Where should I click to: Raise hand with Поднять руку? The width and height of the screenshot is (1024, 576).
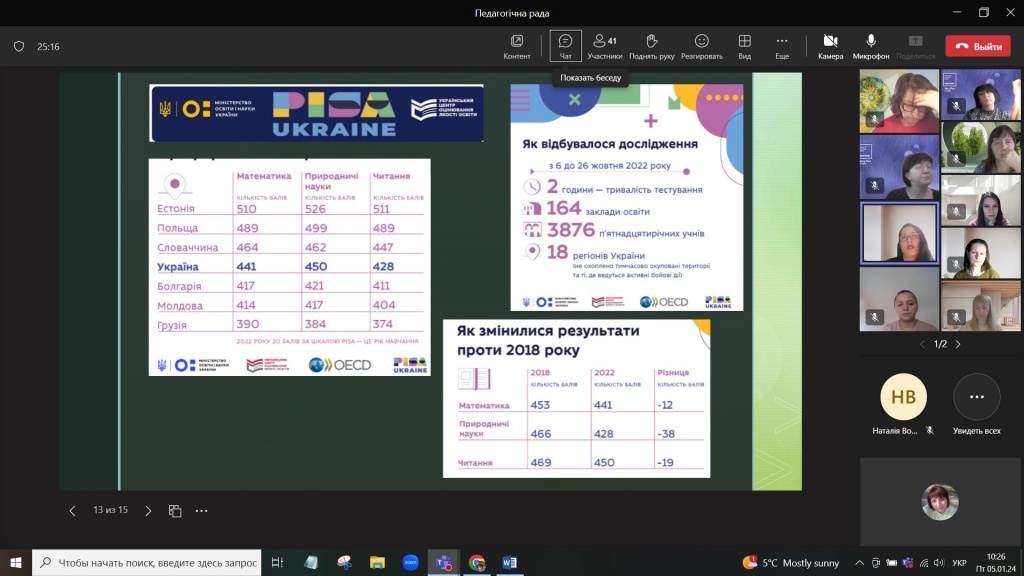651,46
